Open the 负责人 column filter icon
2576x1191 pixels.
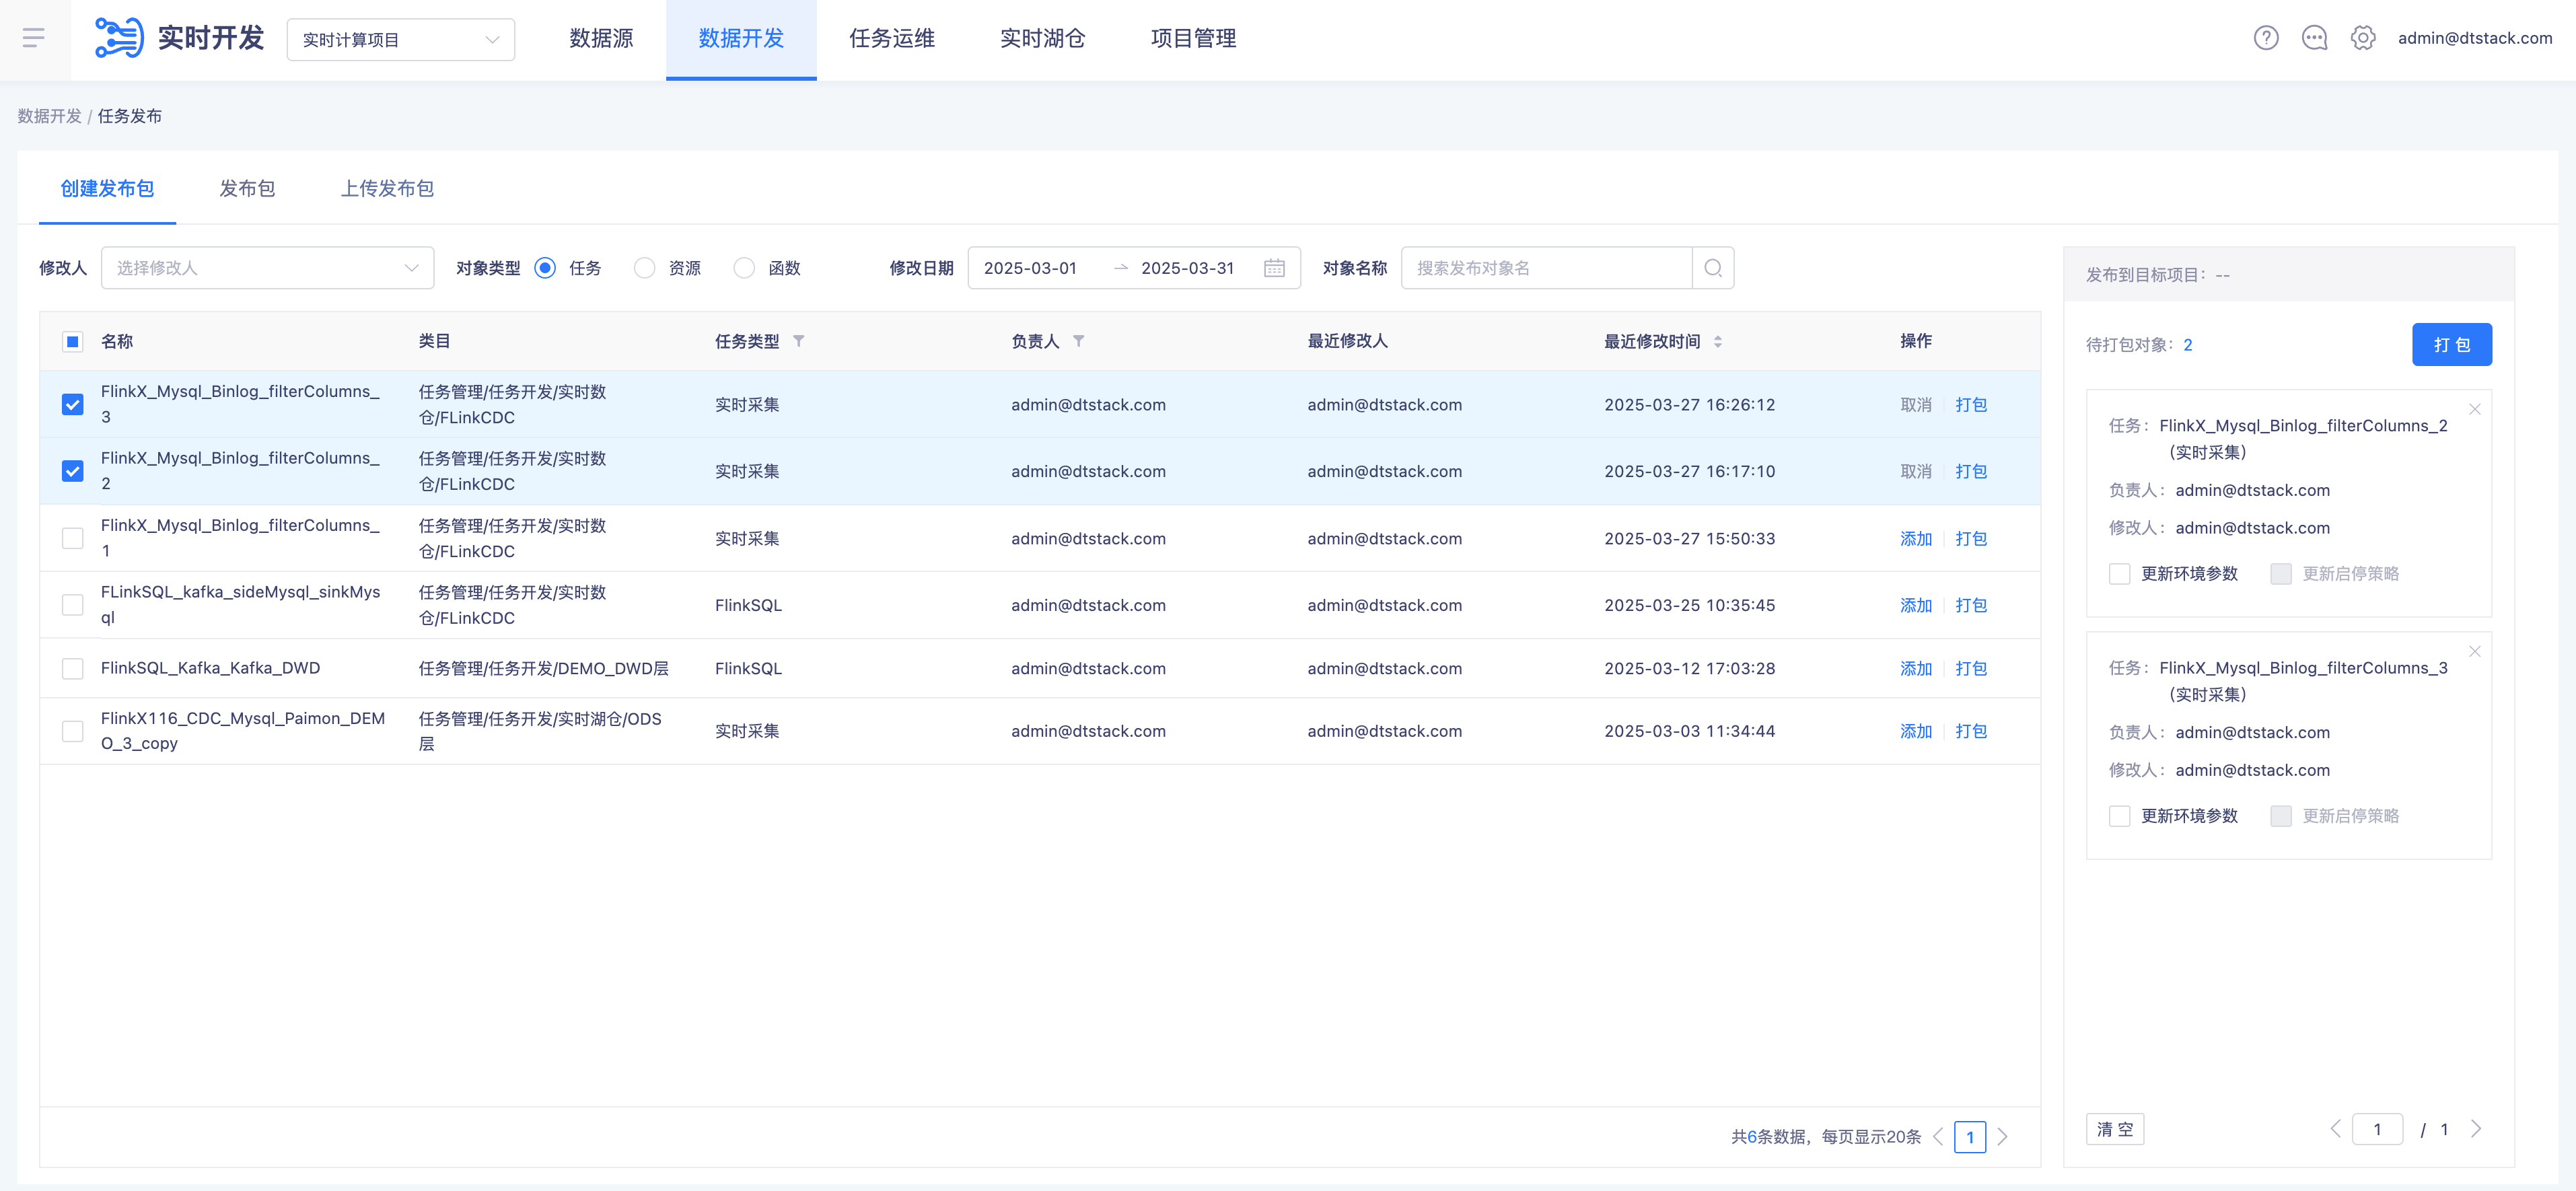1078,341
